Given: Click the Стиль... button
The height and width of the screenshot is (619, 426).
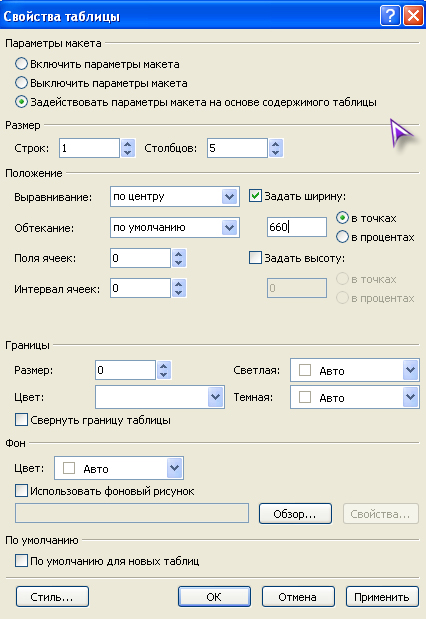Looking at the screenshot, I should pyautogui.click(x=52, y=597).
